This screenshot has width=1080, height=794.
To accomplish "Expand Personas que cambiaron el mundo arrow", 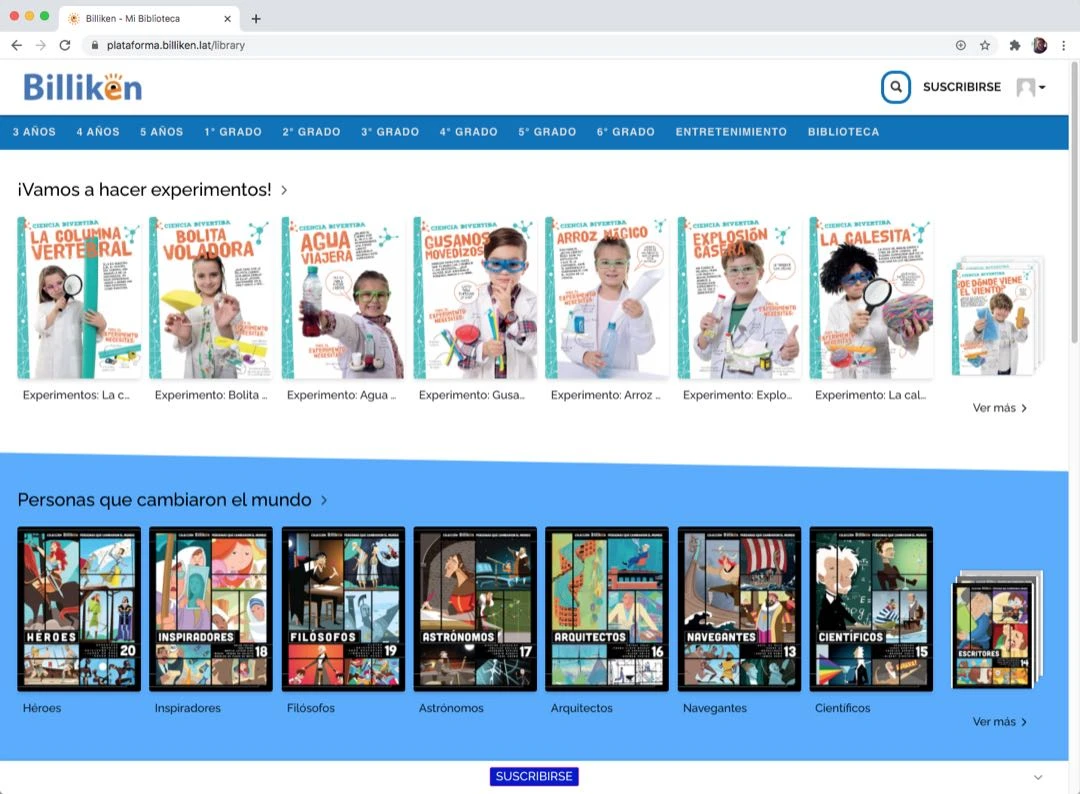I will (324, 500).
